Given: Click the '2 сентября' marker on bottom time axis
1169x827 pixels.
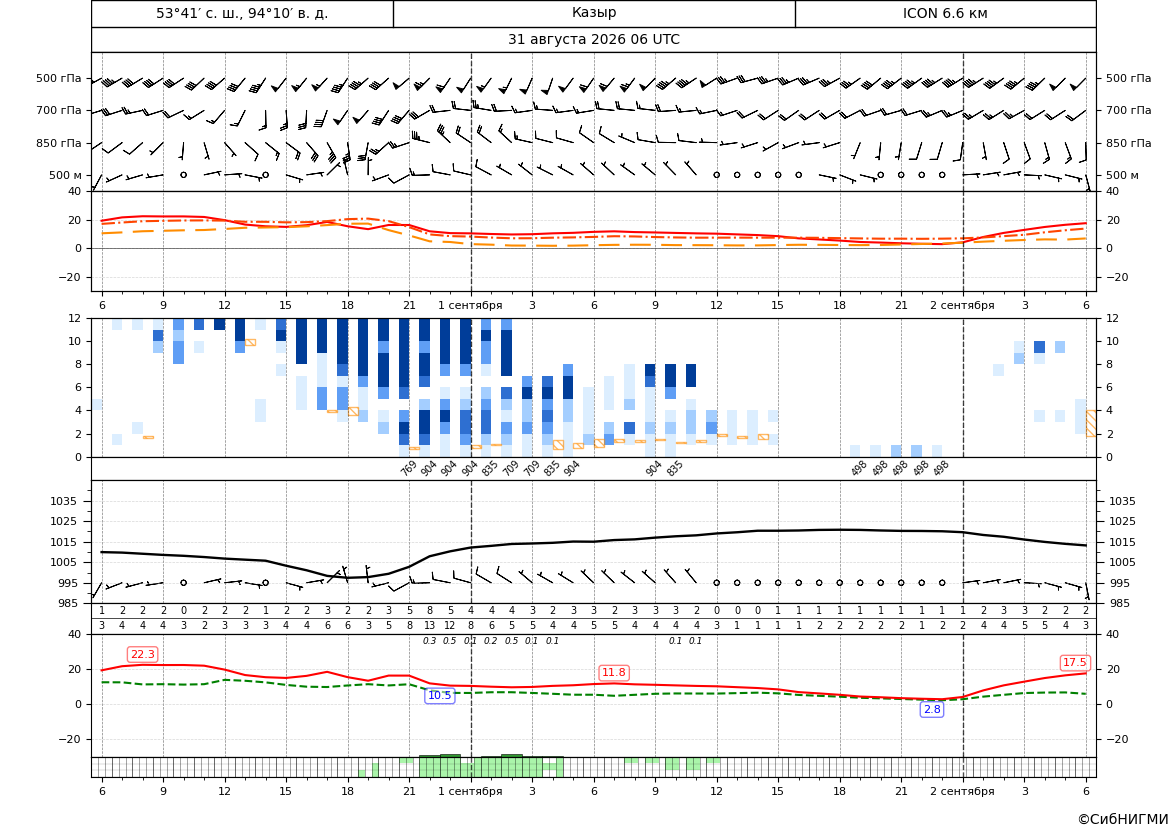Looking at the screenshot, I should click(962, 791).
